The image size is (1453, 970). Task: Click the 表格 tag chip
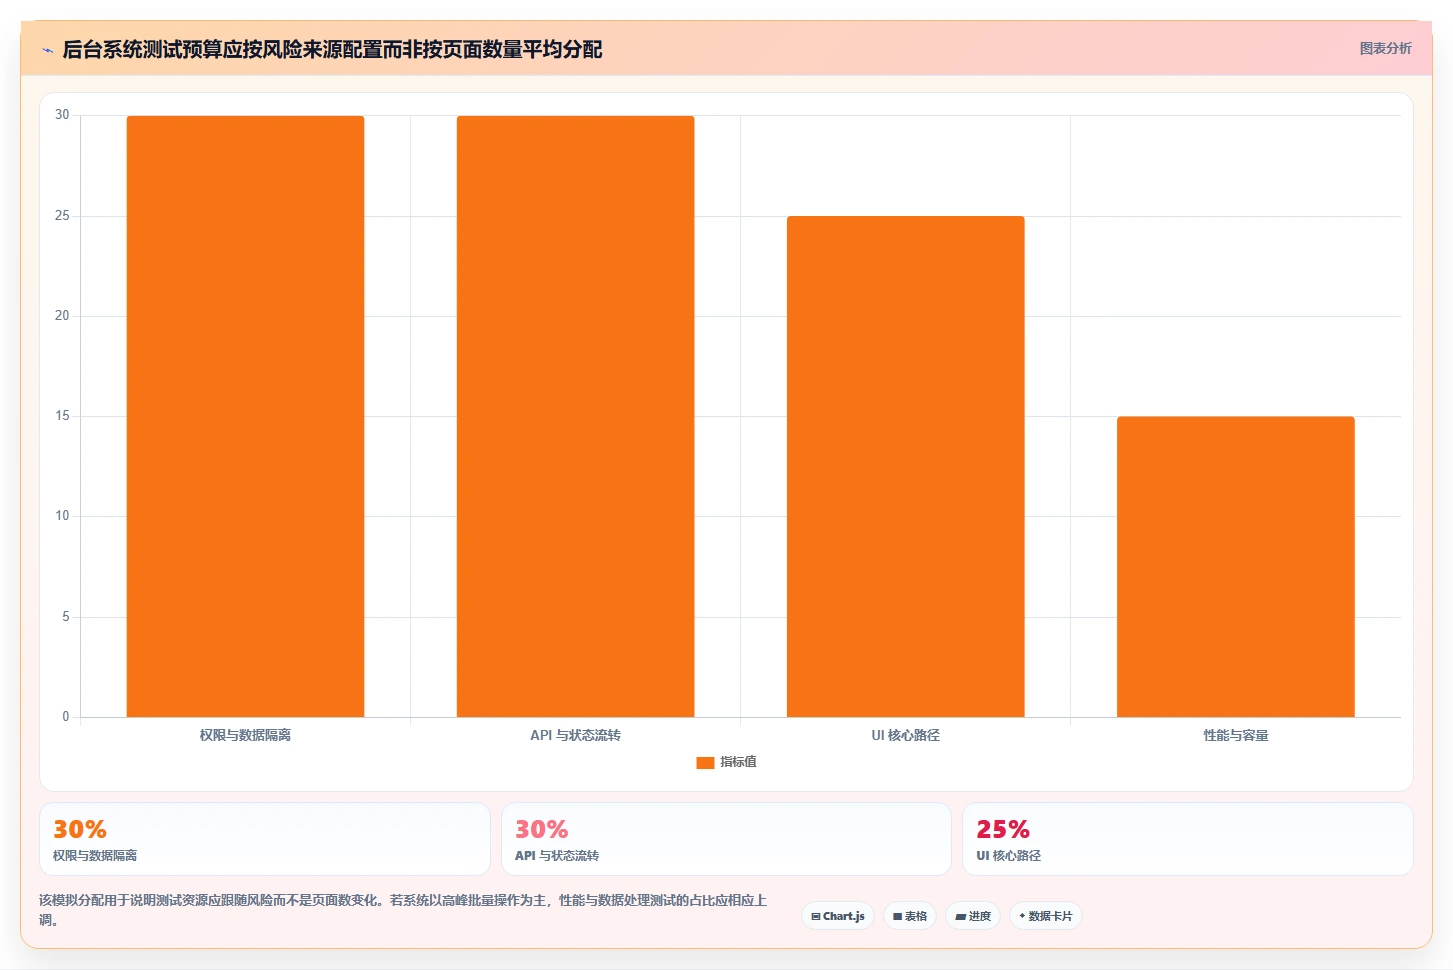tap(910, 916)
